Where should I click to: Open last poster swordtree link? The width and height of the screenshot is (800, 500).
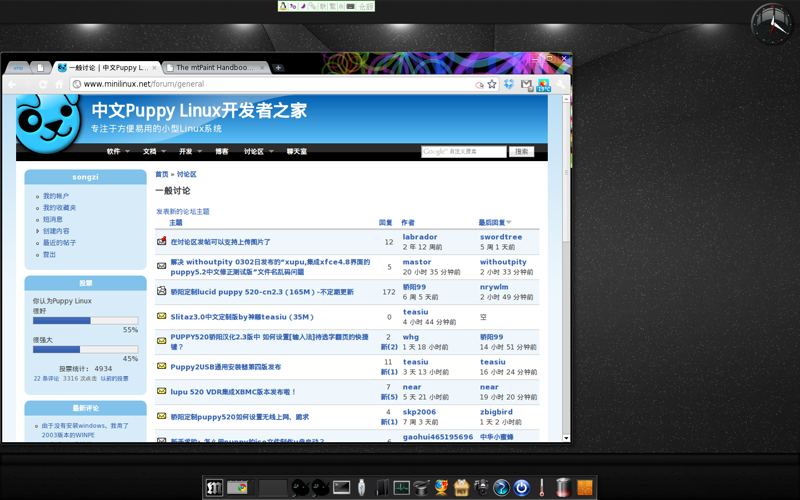coord(501,237)
